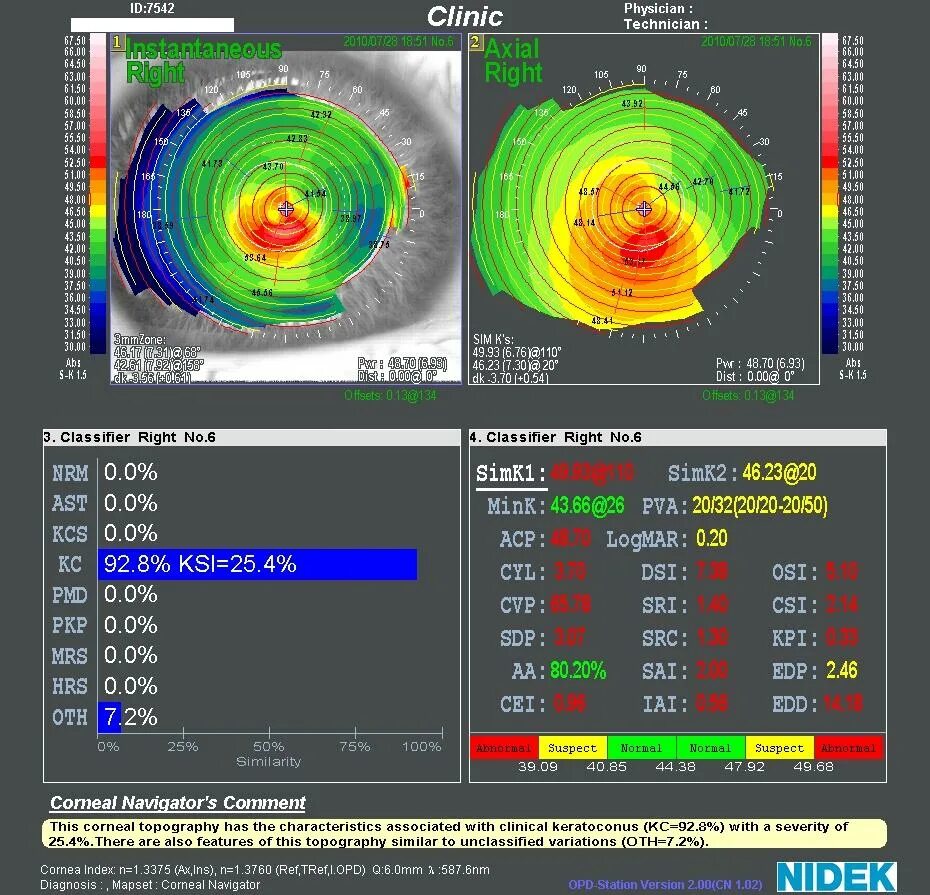Click the MinK value 43.66@26
Screen dimensions: 930x895
587,506
